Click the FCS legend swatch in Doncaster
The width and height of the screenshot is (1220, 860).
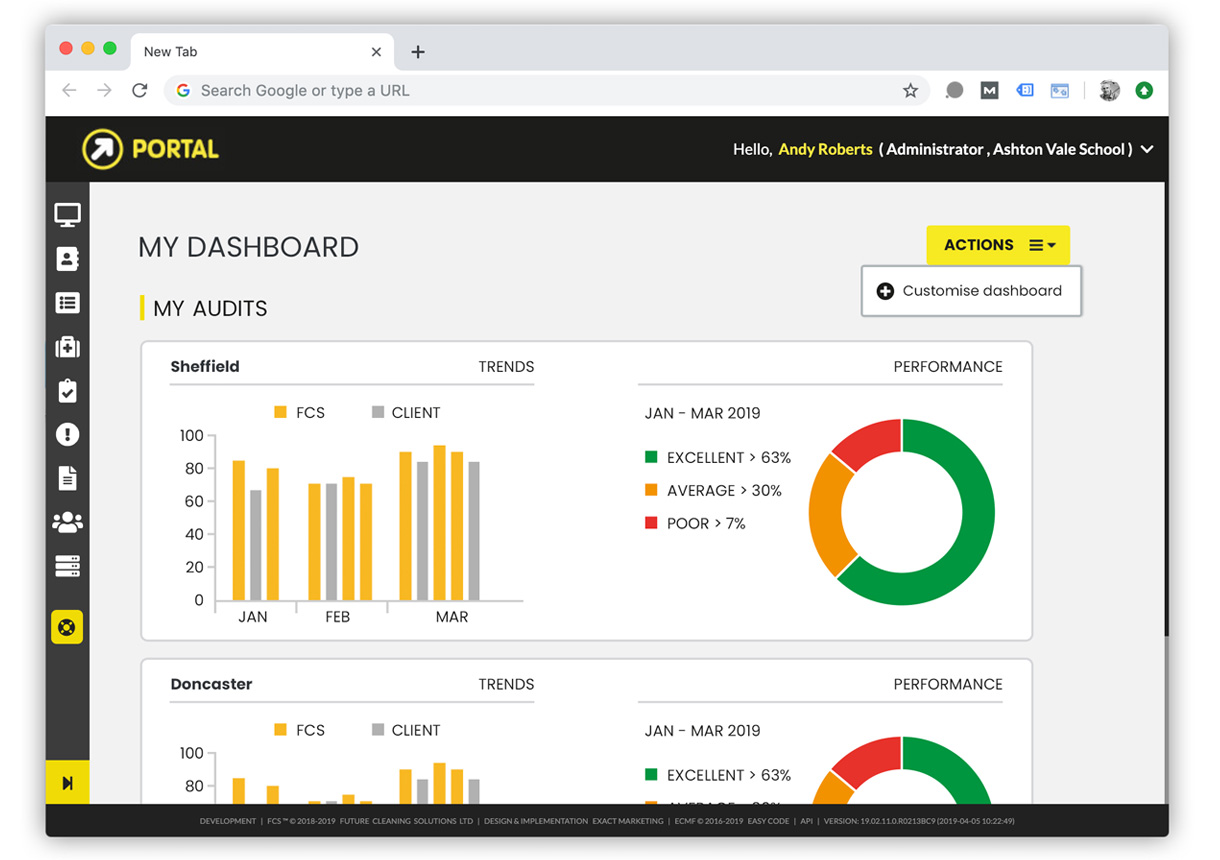click(x=281, y=730)
